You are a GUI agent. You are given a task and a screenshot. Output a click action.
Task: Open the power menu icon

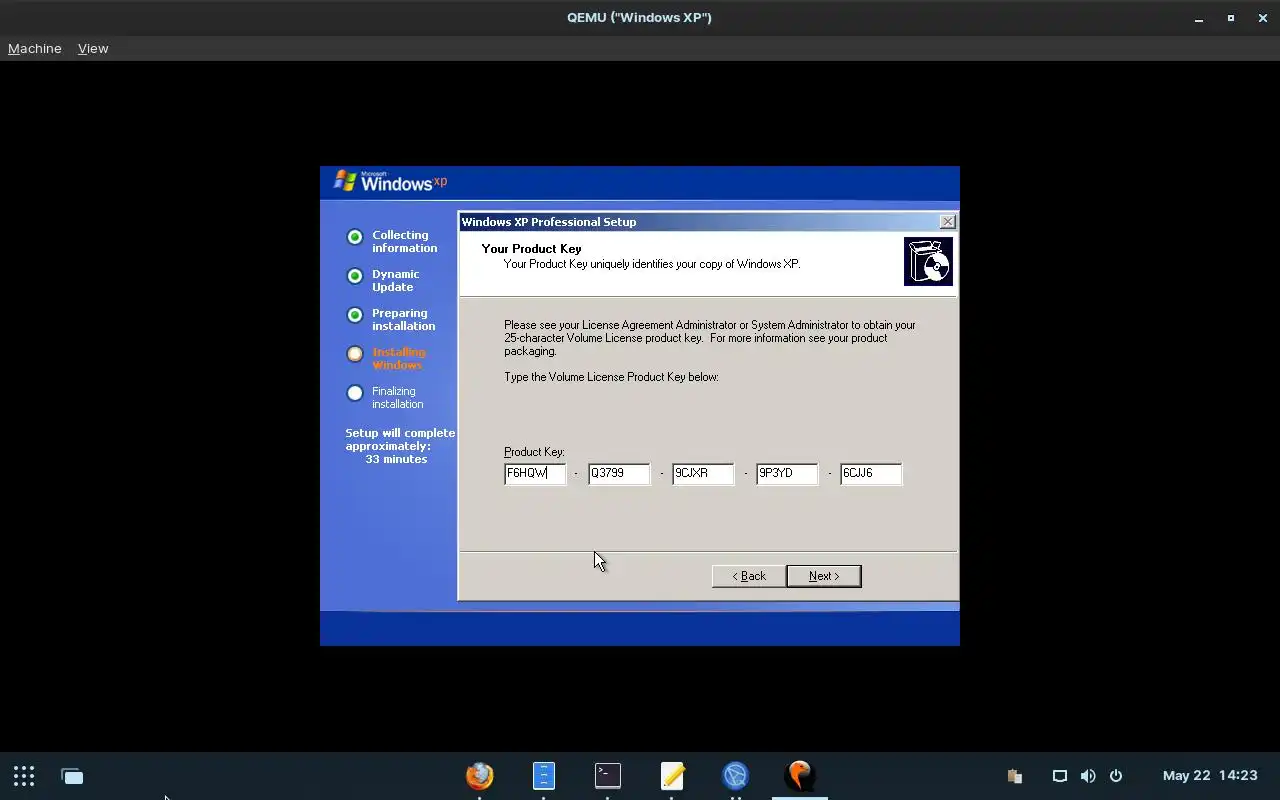(x=1116, y=776)
